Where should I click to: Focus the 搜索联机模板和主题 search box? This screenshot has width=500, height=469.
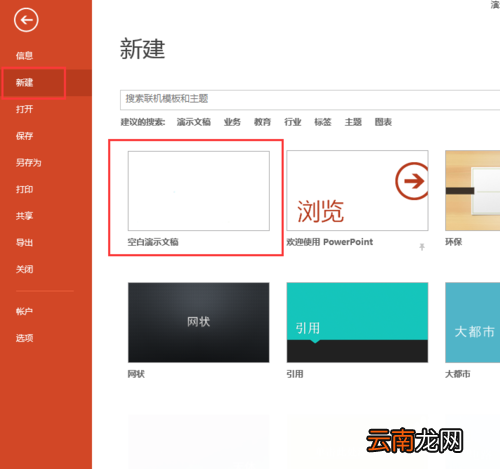pos(310,99)
